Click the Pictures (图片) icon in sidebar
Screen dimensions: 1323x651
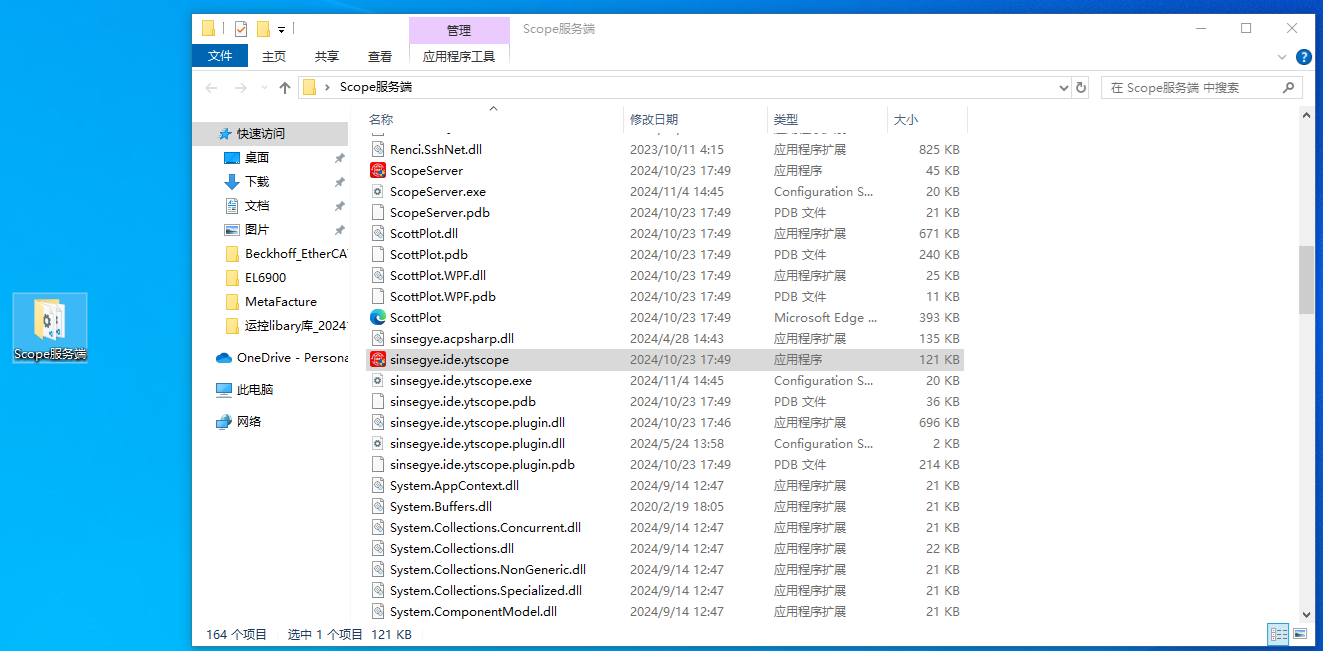point(232,230)
